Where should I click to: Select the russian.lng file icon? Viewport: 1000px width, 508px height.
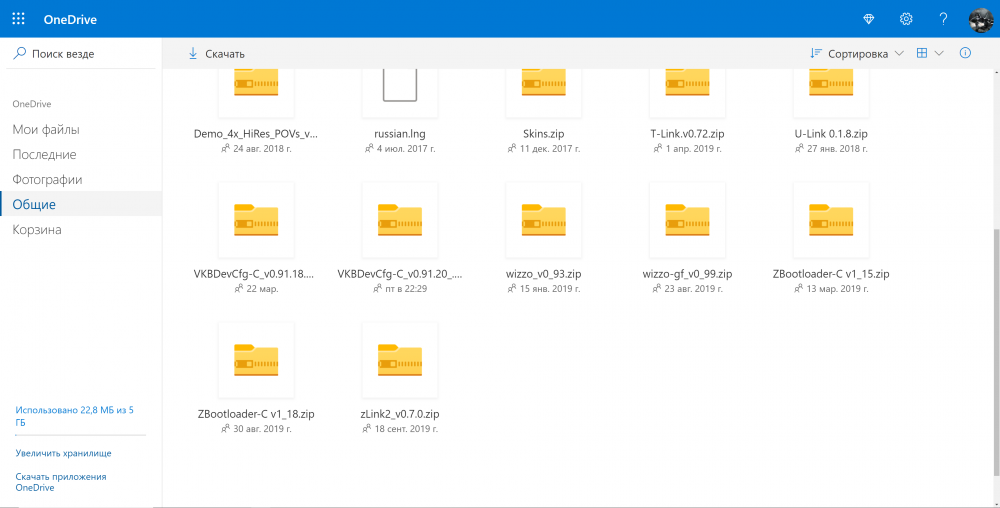pos(400,83)
